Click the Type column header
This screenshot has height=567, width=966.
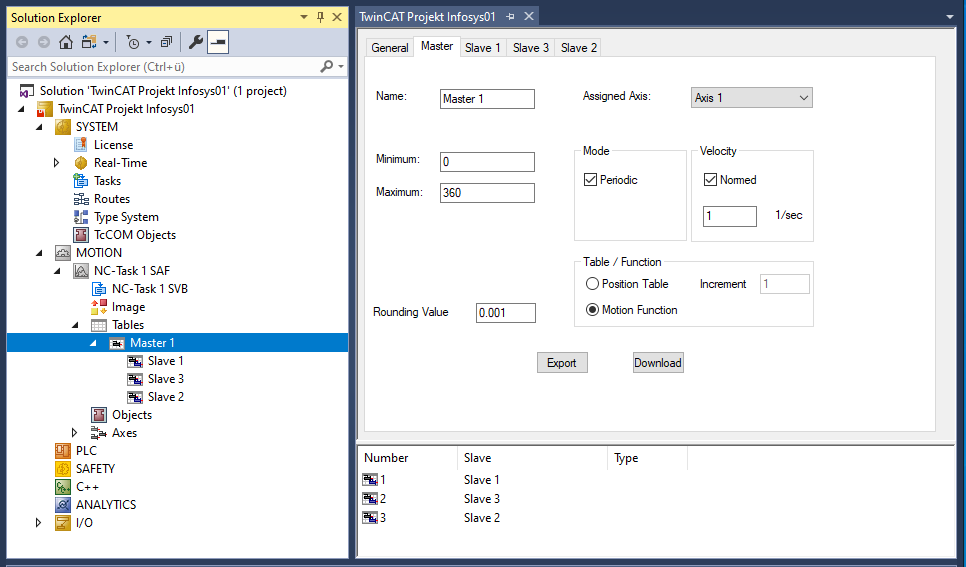[x=647, y=458]
